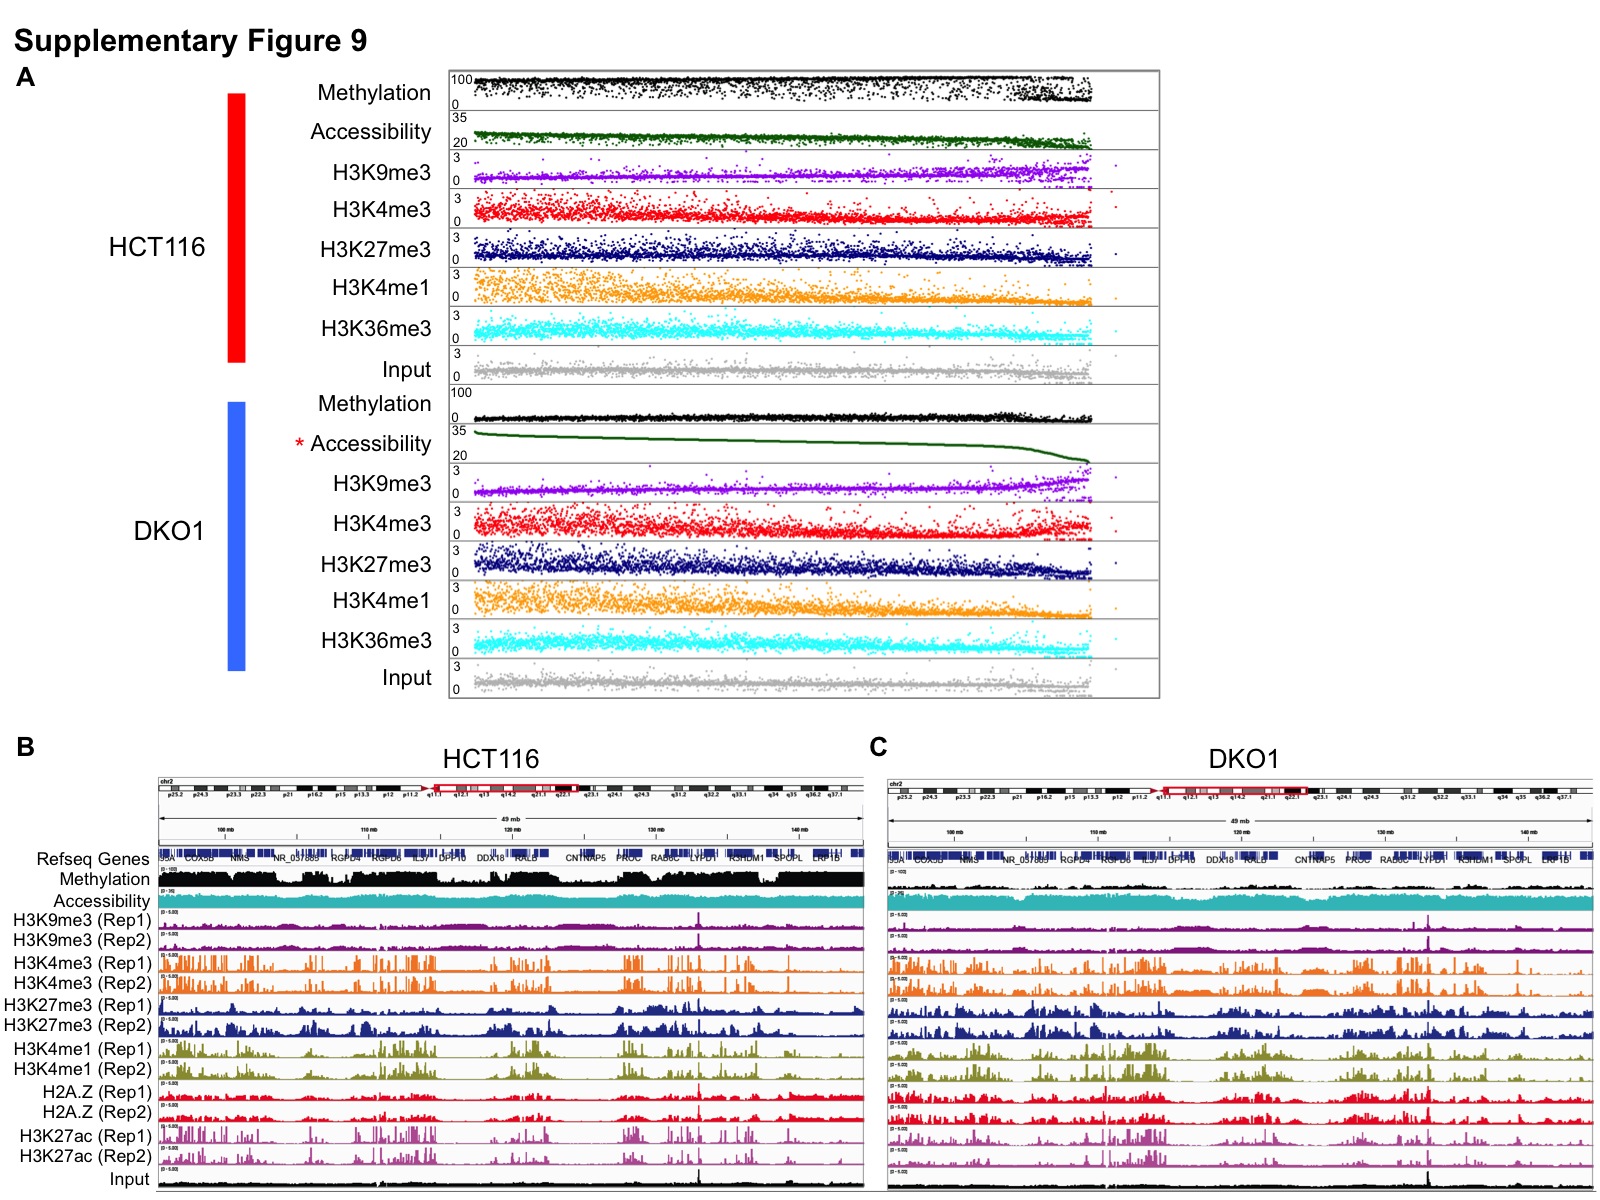Image resolution: width=1600 pixels, height=1200 pixels.
Task: Click the teal Accessibility track in panel B
Action: (x=510, y=901)
